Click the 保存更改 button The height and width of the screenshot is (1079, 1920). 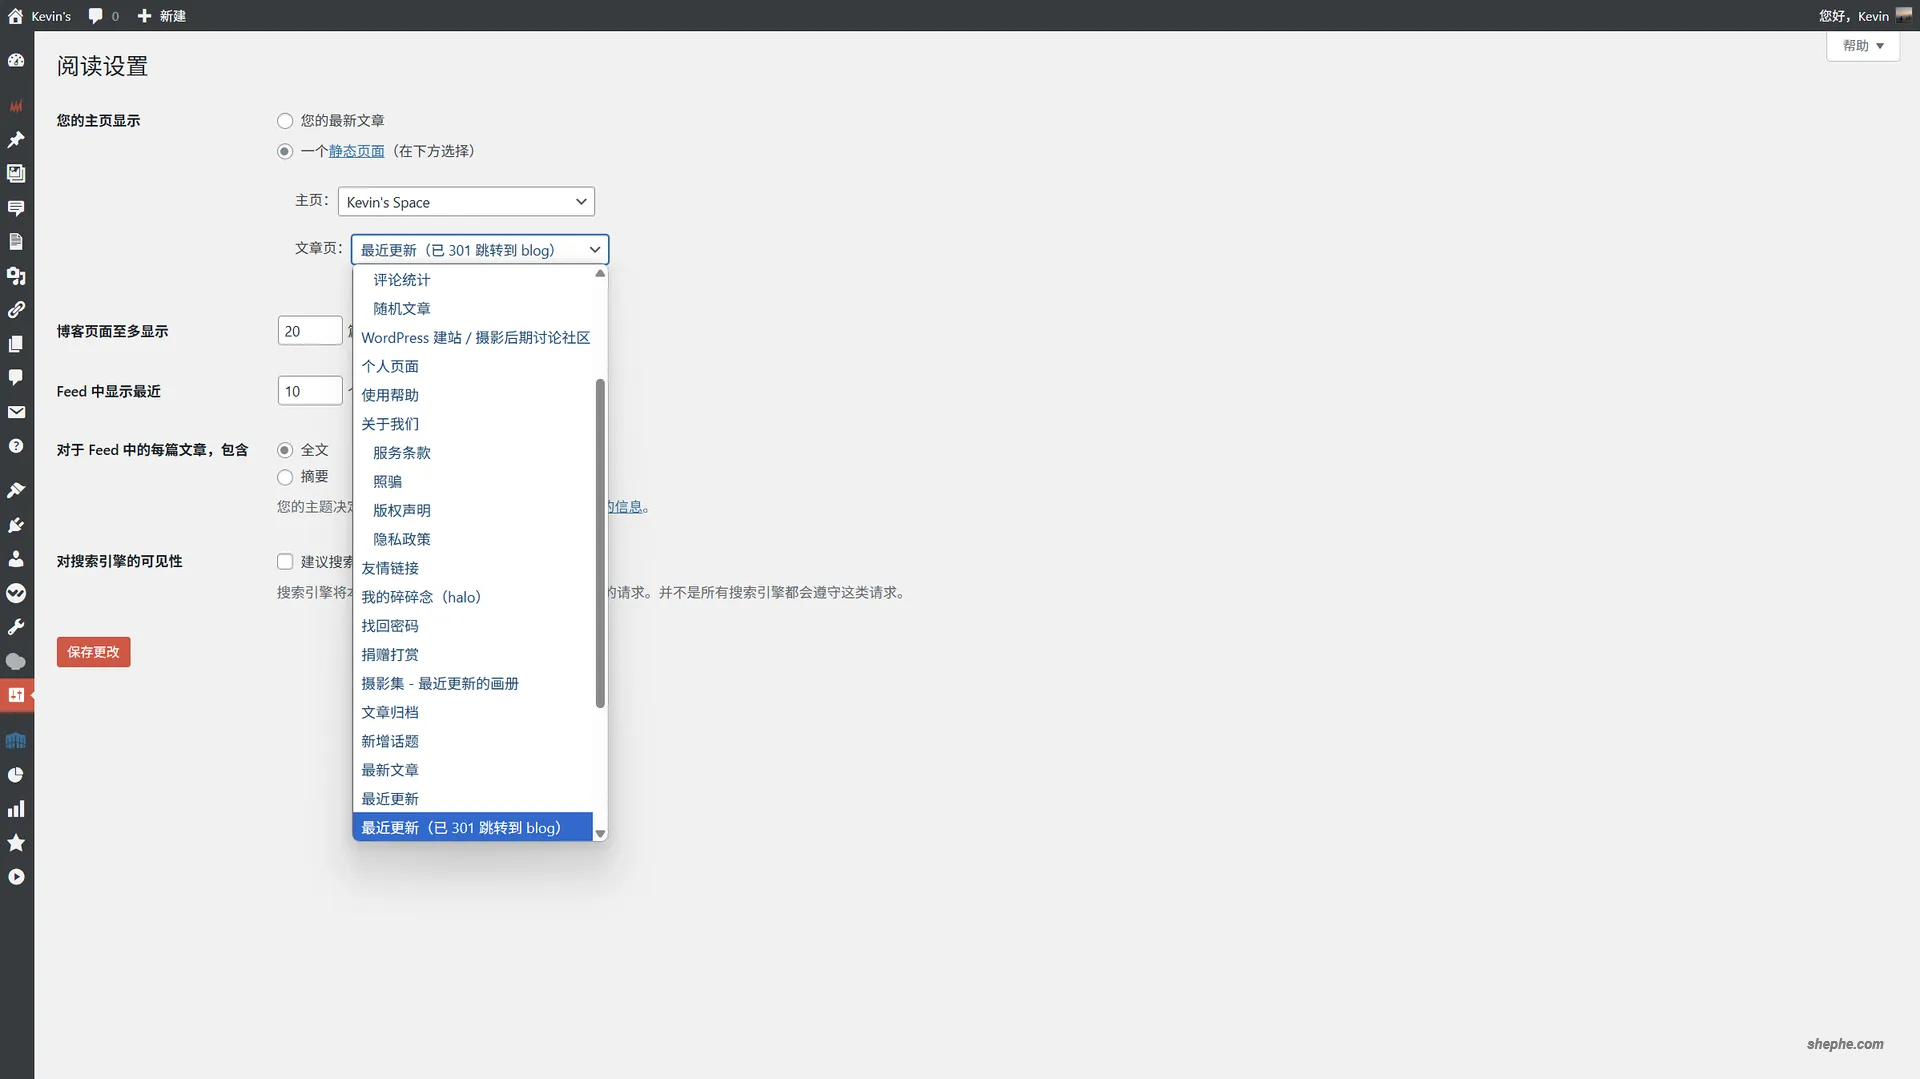tap(93, 651)
